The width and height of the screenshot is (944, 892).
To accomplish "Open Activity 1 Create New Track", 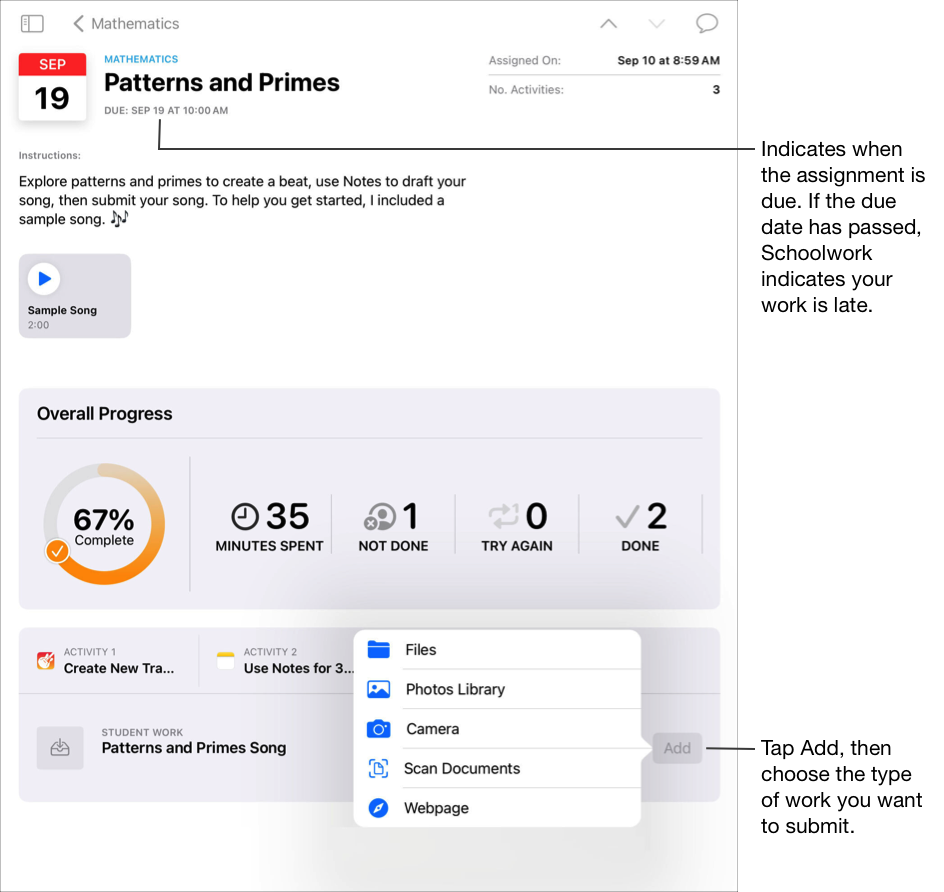I will tap(118, 661).
